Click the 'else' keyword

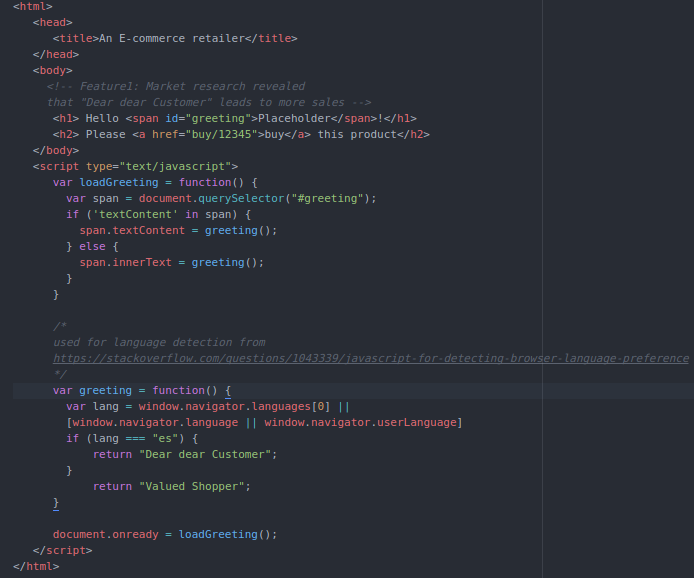[x=93, y=247]
